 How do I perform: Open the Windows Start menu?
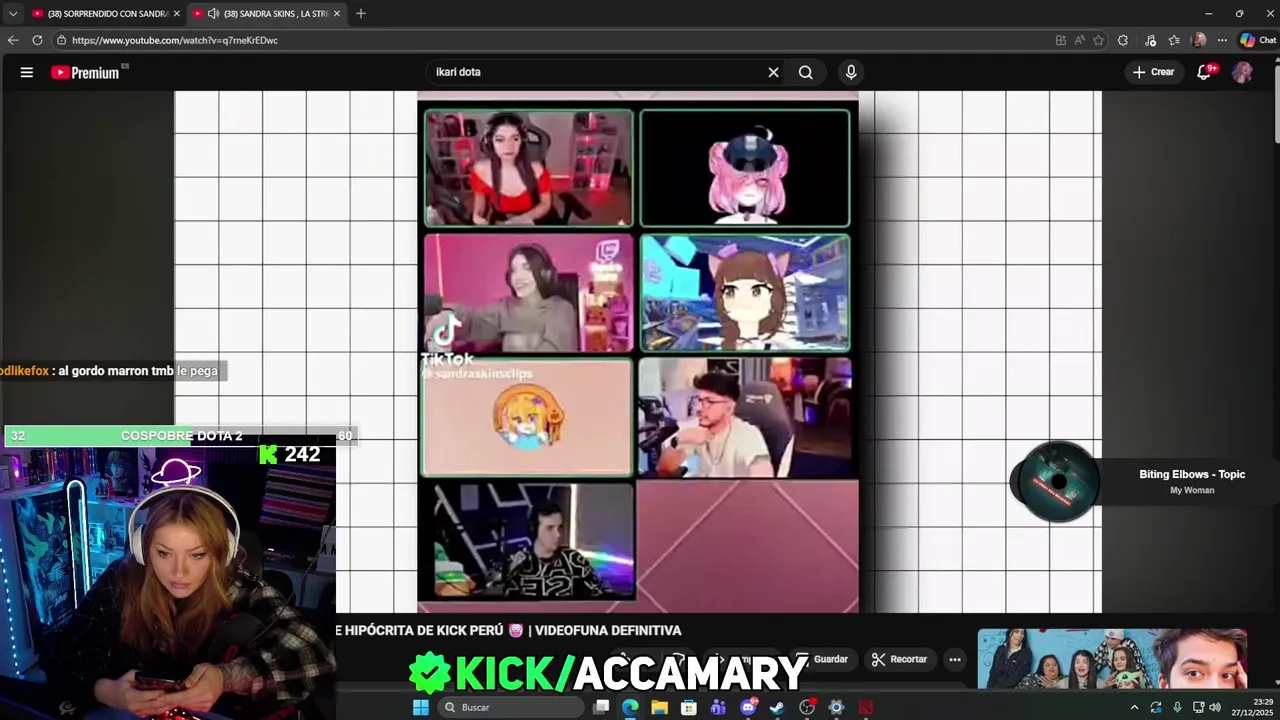coord(421,707)
